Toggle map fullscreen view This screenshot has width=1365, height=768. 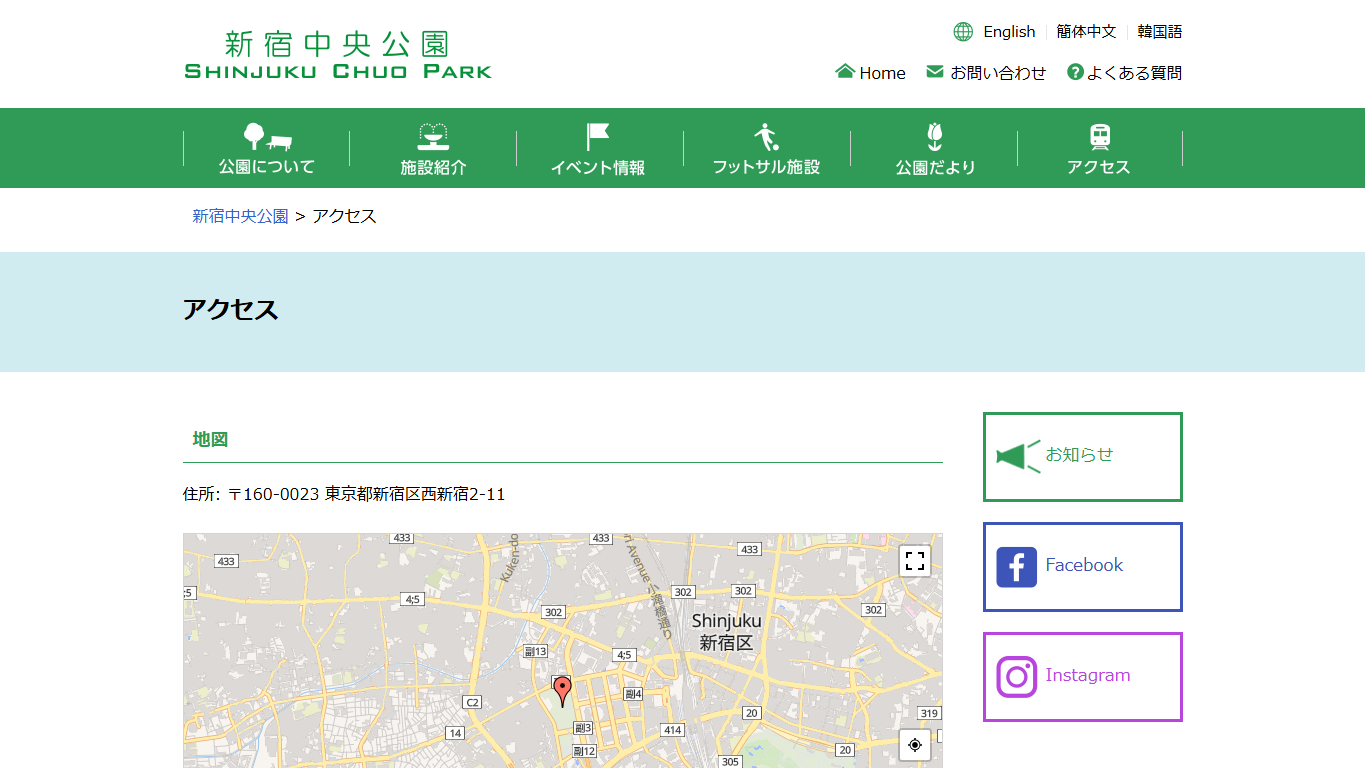pos(915,561)
